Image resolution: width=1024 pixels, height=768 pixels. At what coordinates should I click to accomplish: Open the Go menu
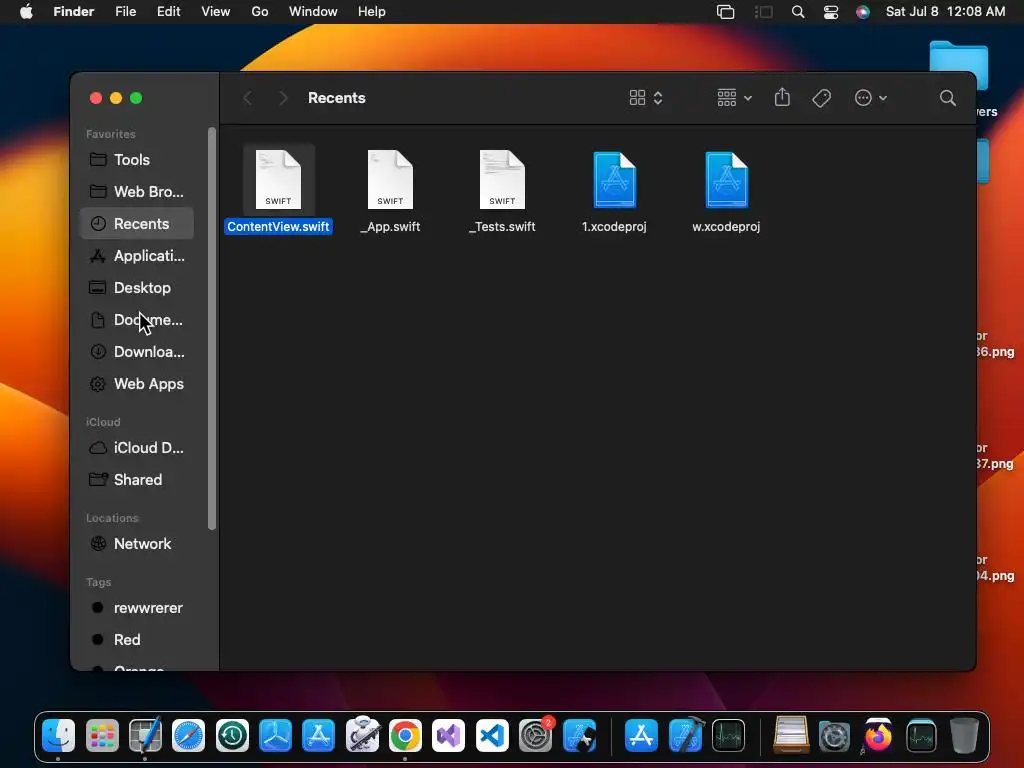pyautogui.click(x=260, y=11)
